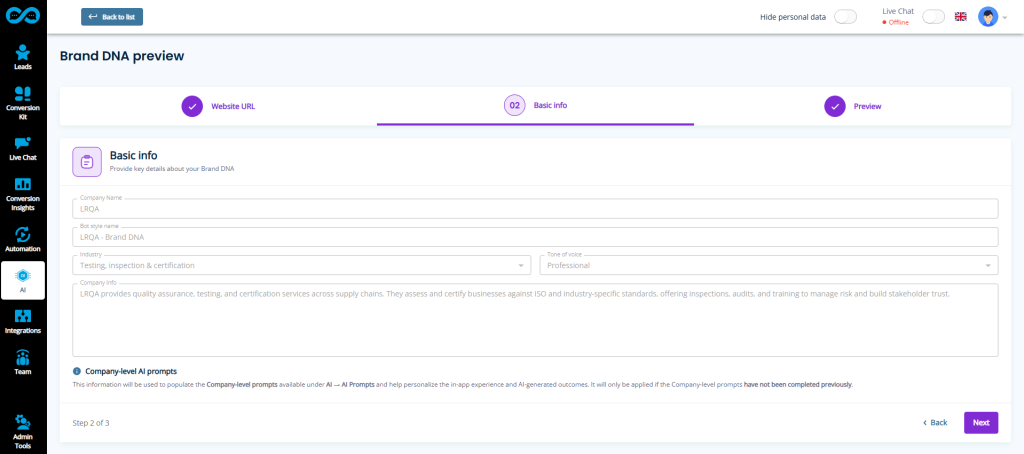Viewport: 1024px width, 454px height.
Task: Open Conversion Kit in the sidebar
Action: click(x=23, y=103)
